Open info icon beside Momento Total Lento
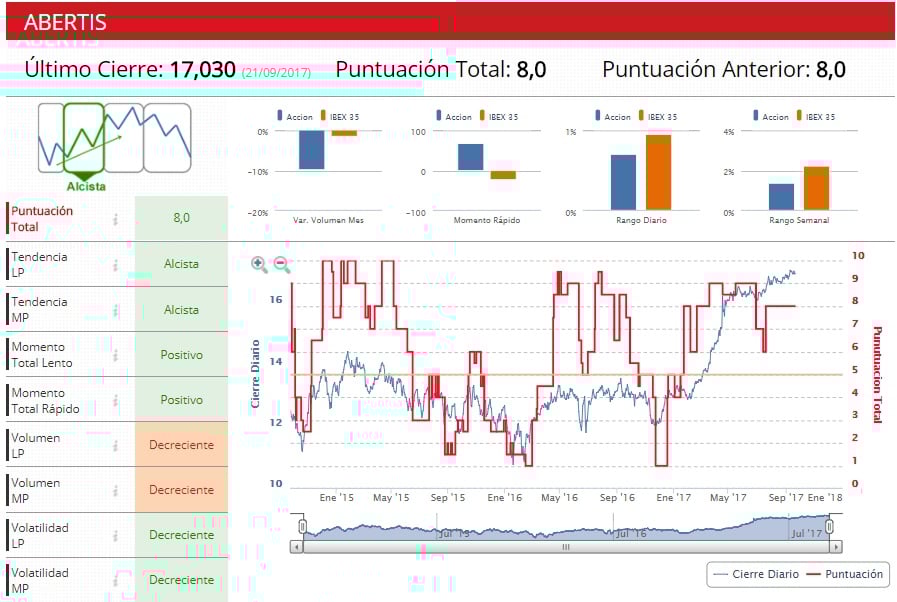This screenshot has width=897, height=602. [x=116, y=355]
